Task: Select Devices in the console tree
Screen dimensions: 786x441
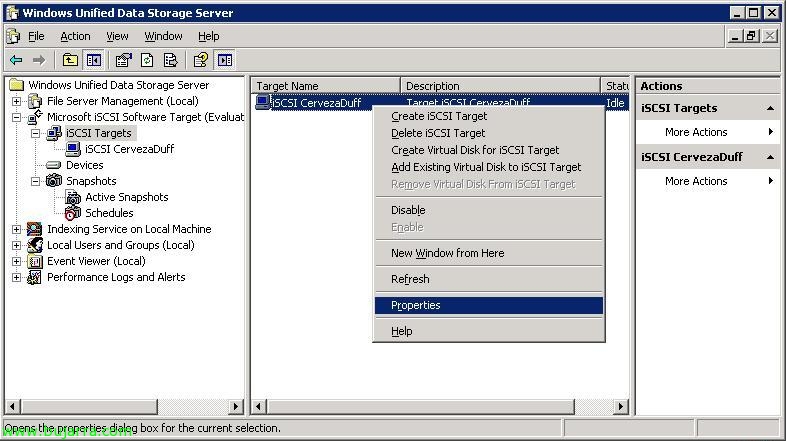Action: point(84,165)
